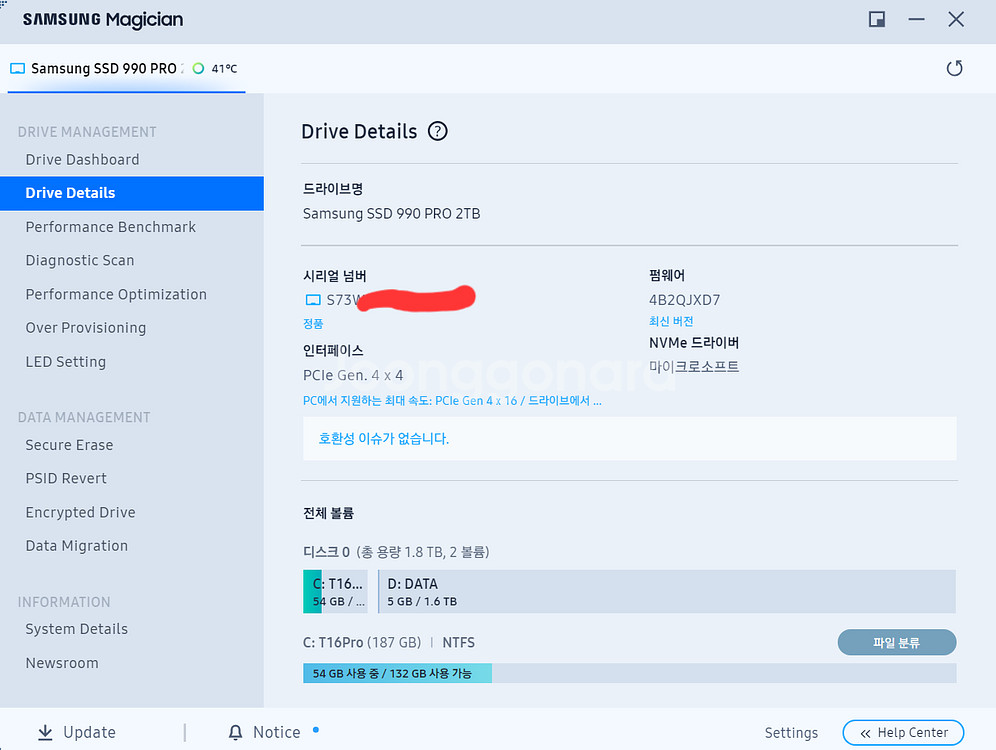Click the NTFS file system label
Screen dimensions: 996x750
(459, 642)
